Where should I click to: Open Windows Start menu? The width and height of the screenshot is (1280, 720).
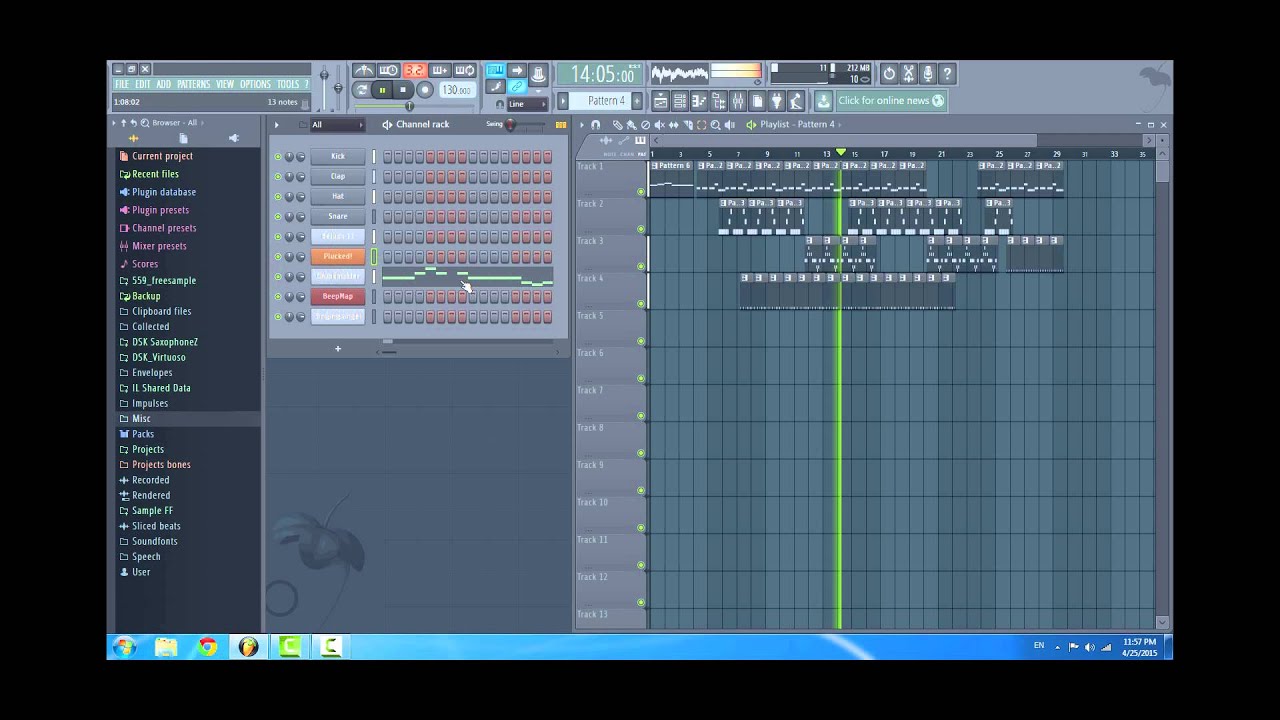point(124,647)
